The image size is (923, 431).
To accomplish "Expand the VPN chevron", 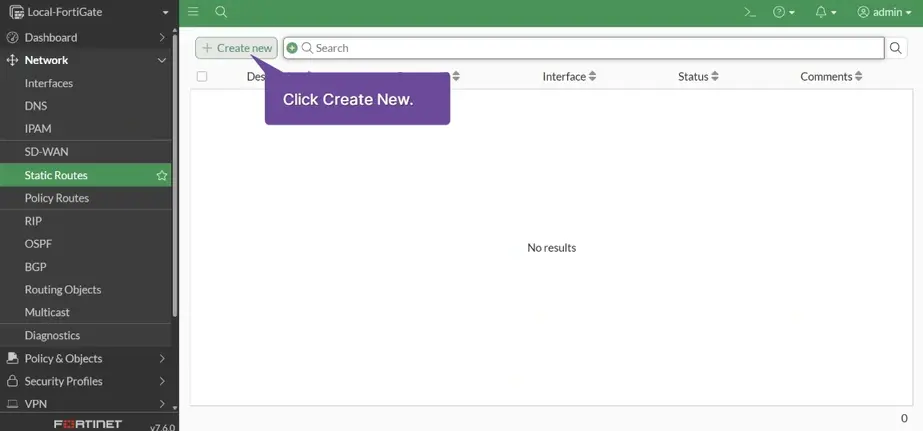I will [x=162, y=404].
